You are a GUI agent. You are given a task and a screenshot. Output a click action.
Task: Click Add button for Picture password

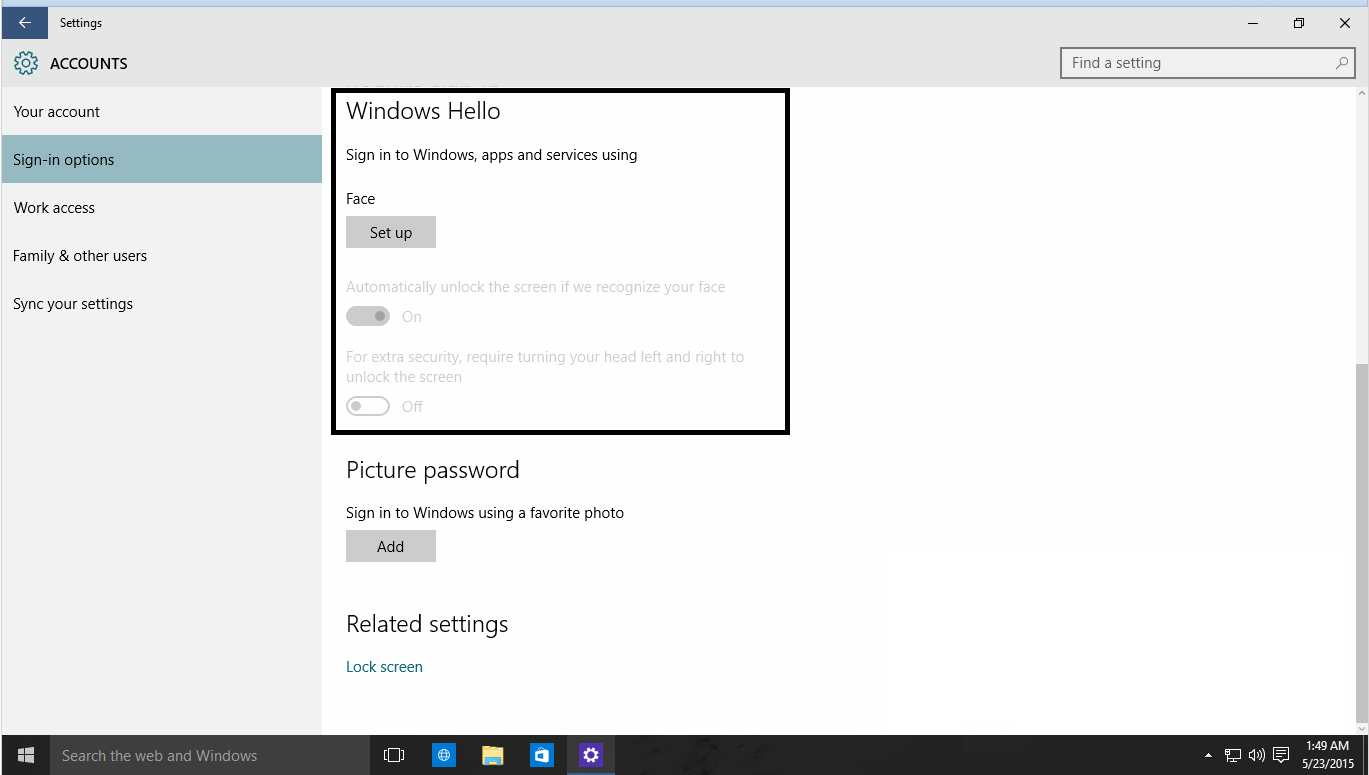391,547
